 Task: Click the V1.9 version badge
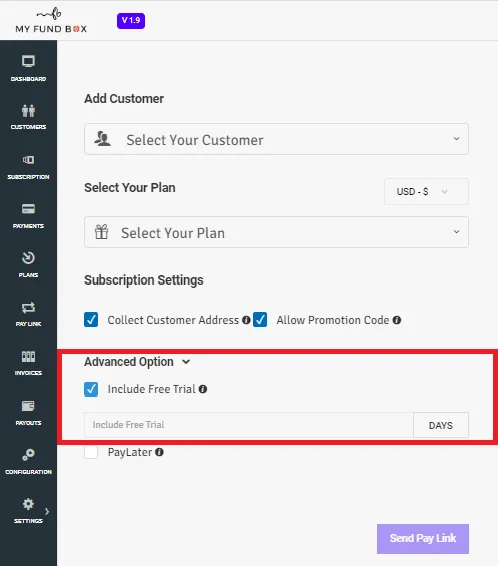131,21
